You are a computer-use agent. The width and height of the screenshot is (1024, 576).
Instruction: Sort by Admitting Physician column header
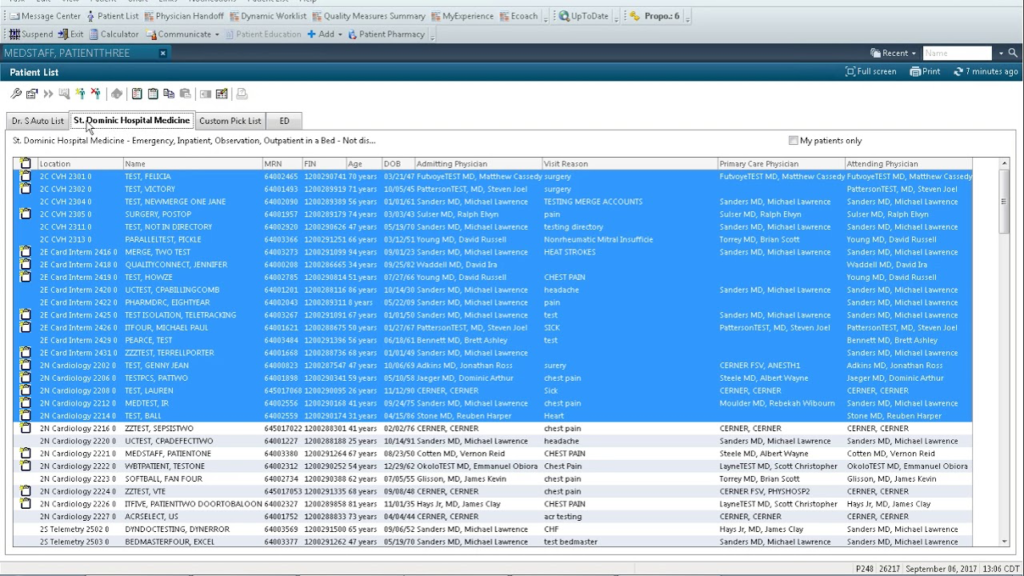click(450, 163)
